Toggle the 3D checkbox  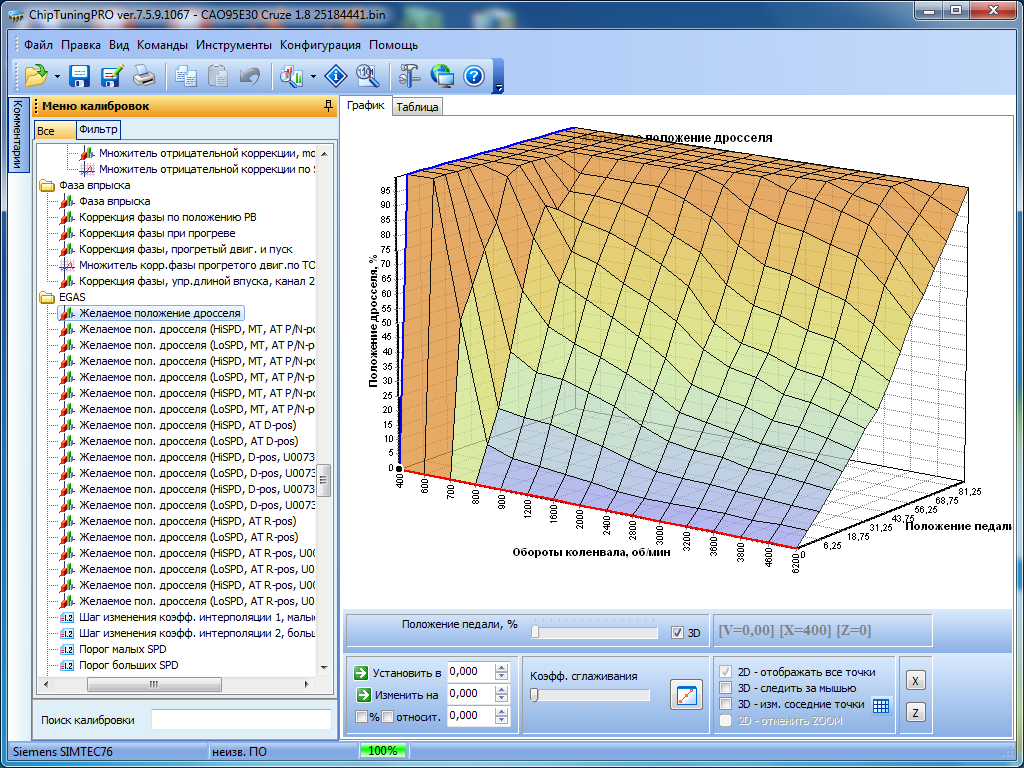(678, 633)
